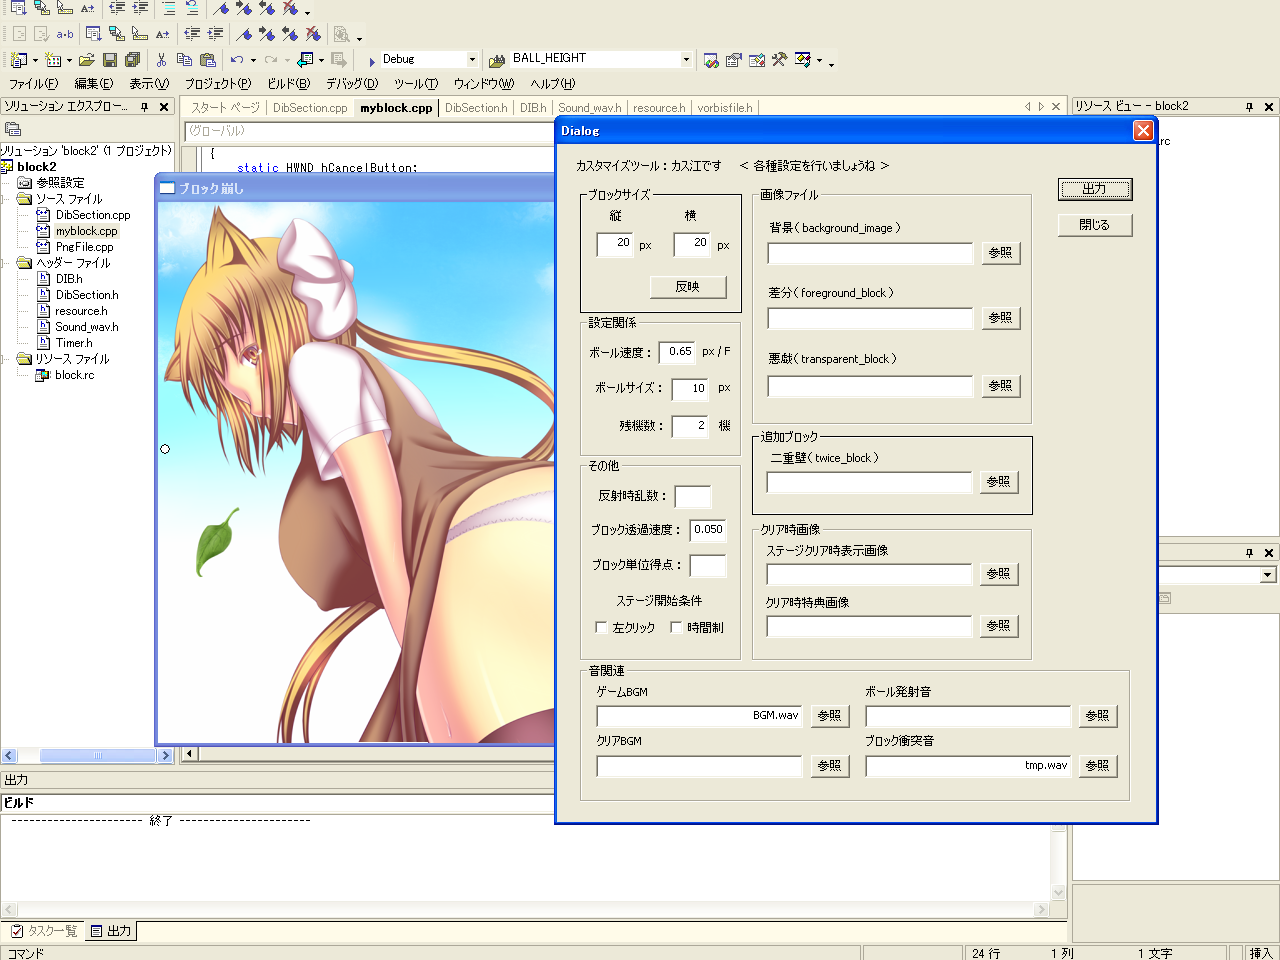The height and width of the screenshot is (960, 1280).
Task: Click the Undo arrow icon
Action: pos(237,60)
